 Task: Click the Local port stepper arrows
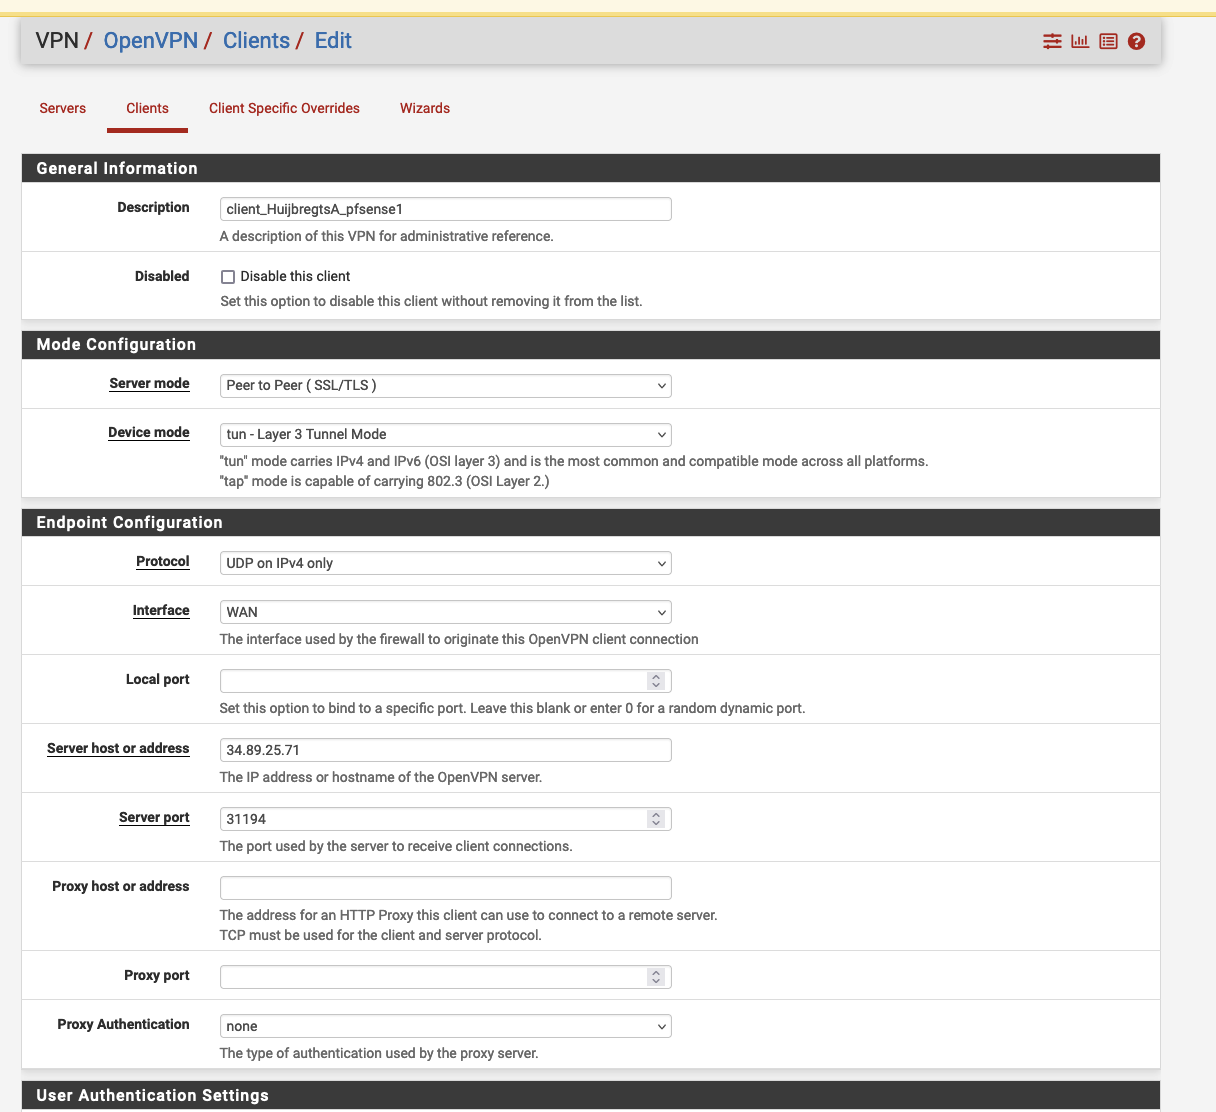coord(656,681)
